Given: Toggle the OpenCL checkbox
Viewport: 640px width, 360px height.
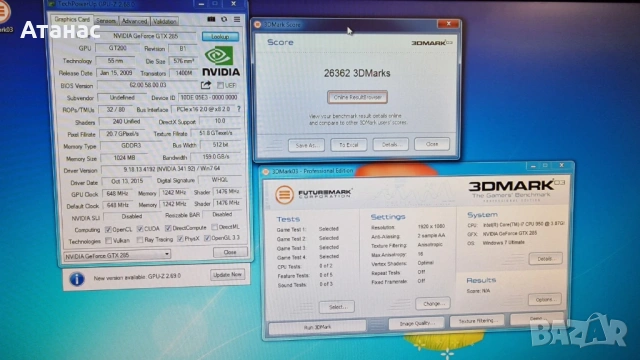Looking at the screenshot, I should [x=108, y=229].
